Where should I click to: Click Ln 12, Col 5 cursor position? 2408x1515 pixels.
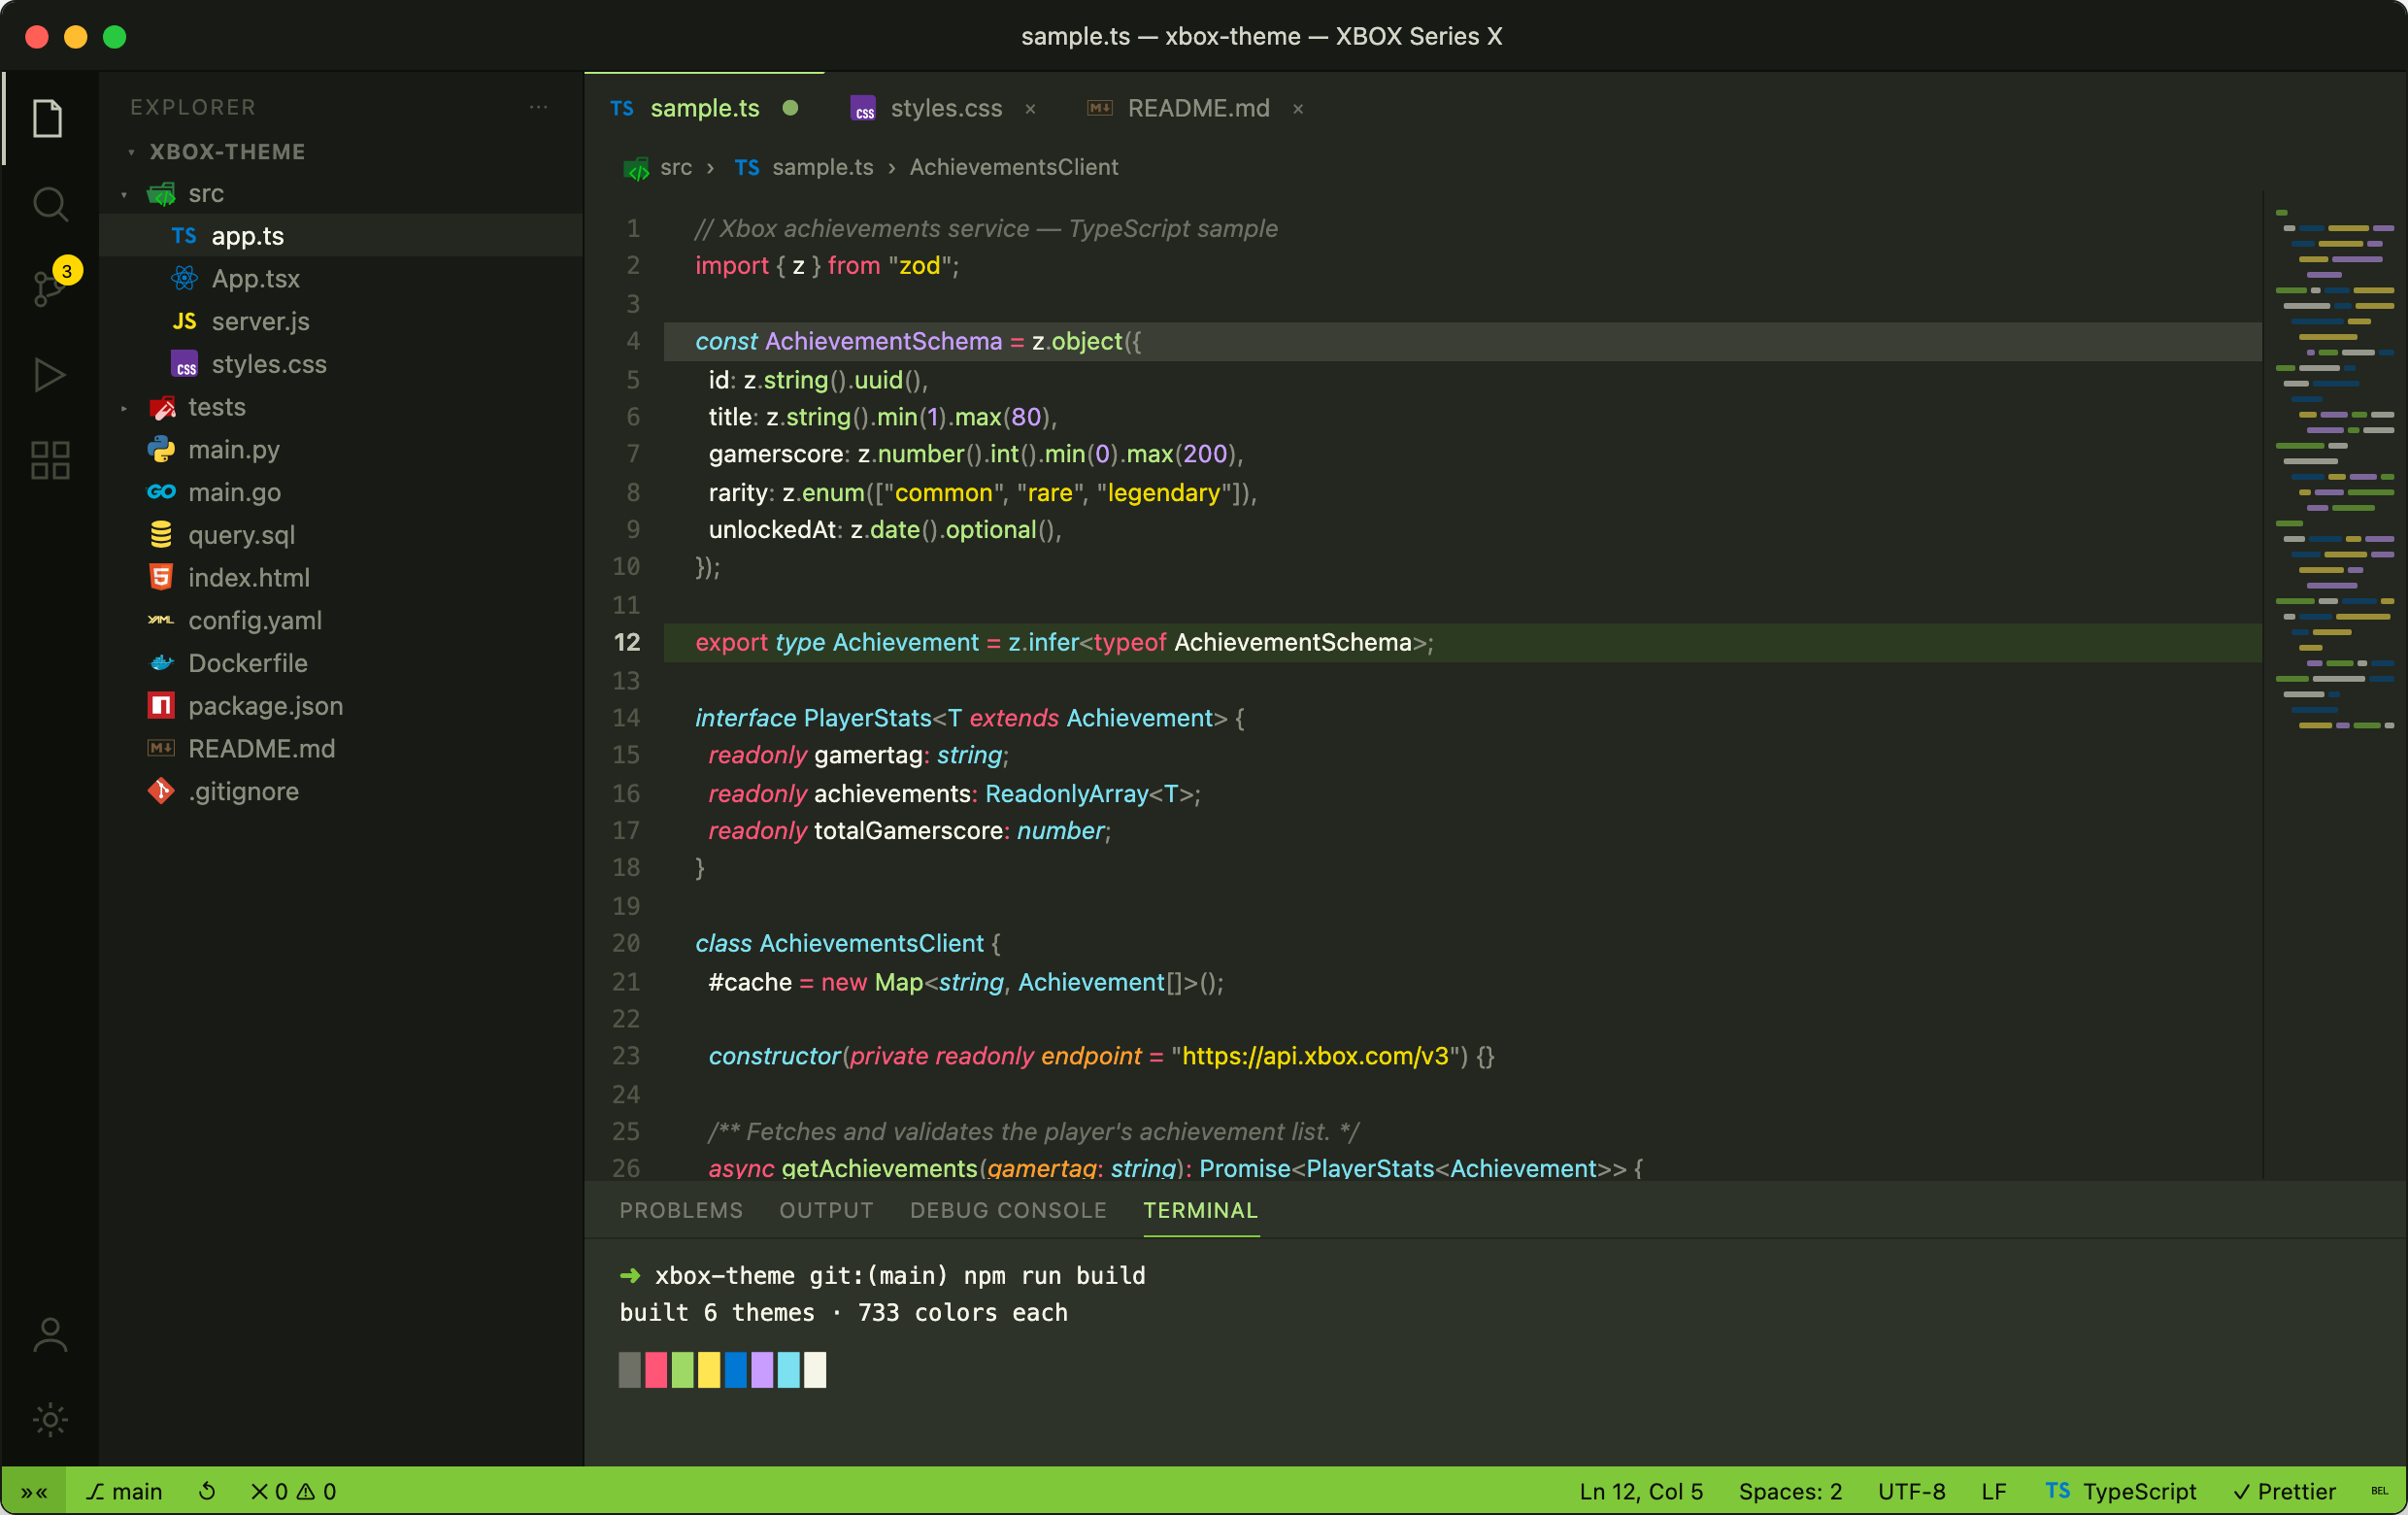[x=1641, y=1491]
